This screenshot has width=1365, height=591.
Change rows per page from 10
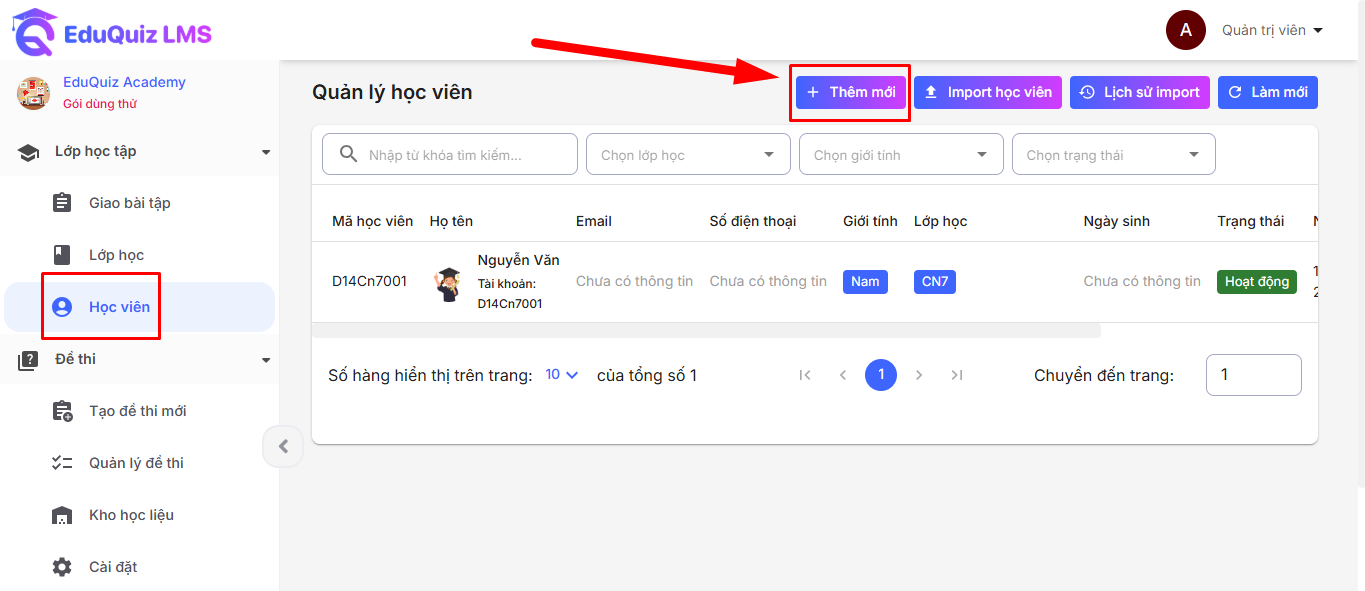[x=562, y=375]
